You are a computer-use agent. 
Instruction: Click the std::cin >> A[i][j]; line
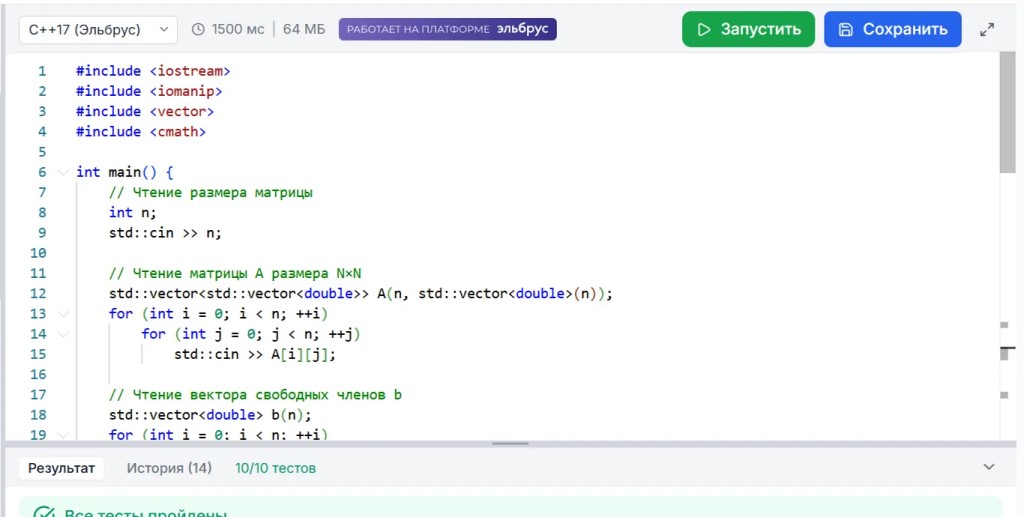[255, 354]
